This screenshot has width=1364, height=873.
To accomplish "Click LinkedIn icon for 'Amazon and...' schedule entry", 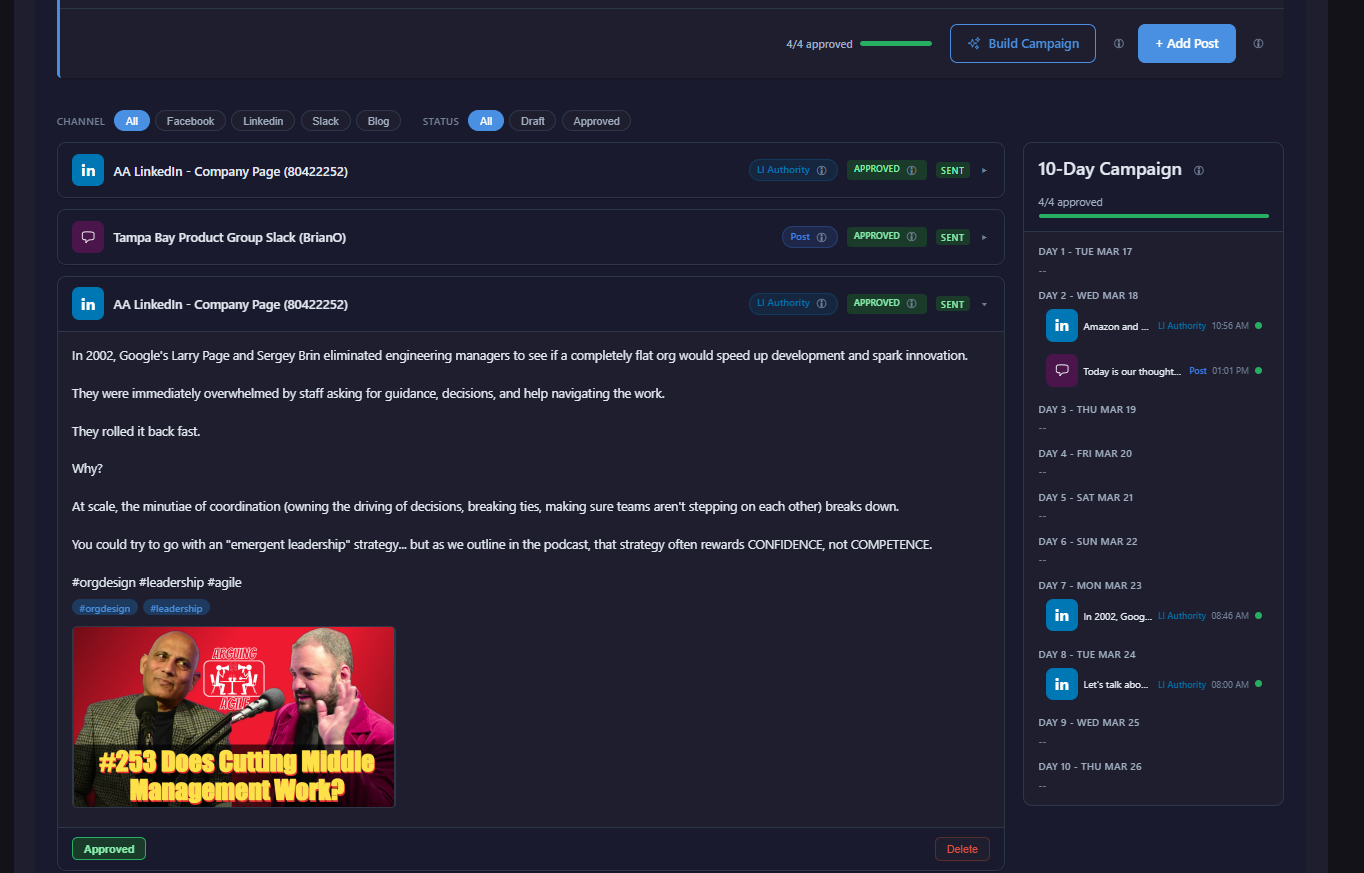I will 1062,326.
